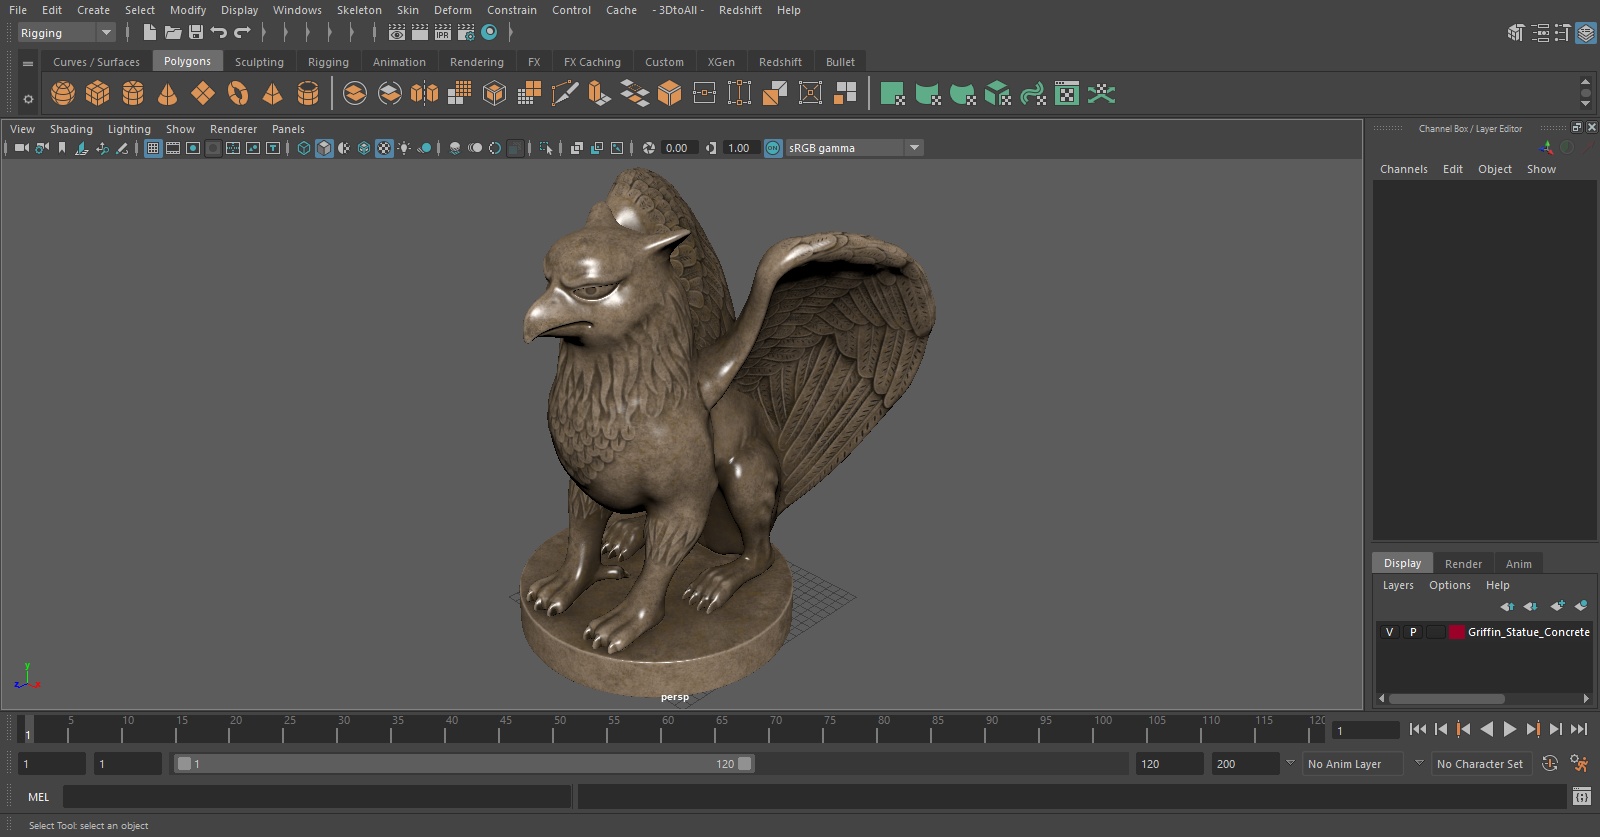Click the checker UV editor shelf icon
Image resolution: width=1600 pixels, height=837 pixels.
[1067, 94]
